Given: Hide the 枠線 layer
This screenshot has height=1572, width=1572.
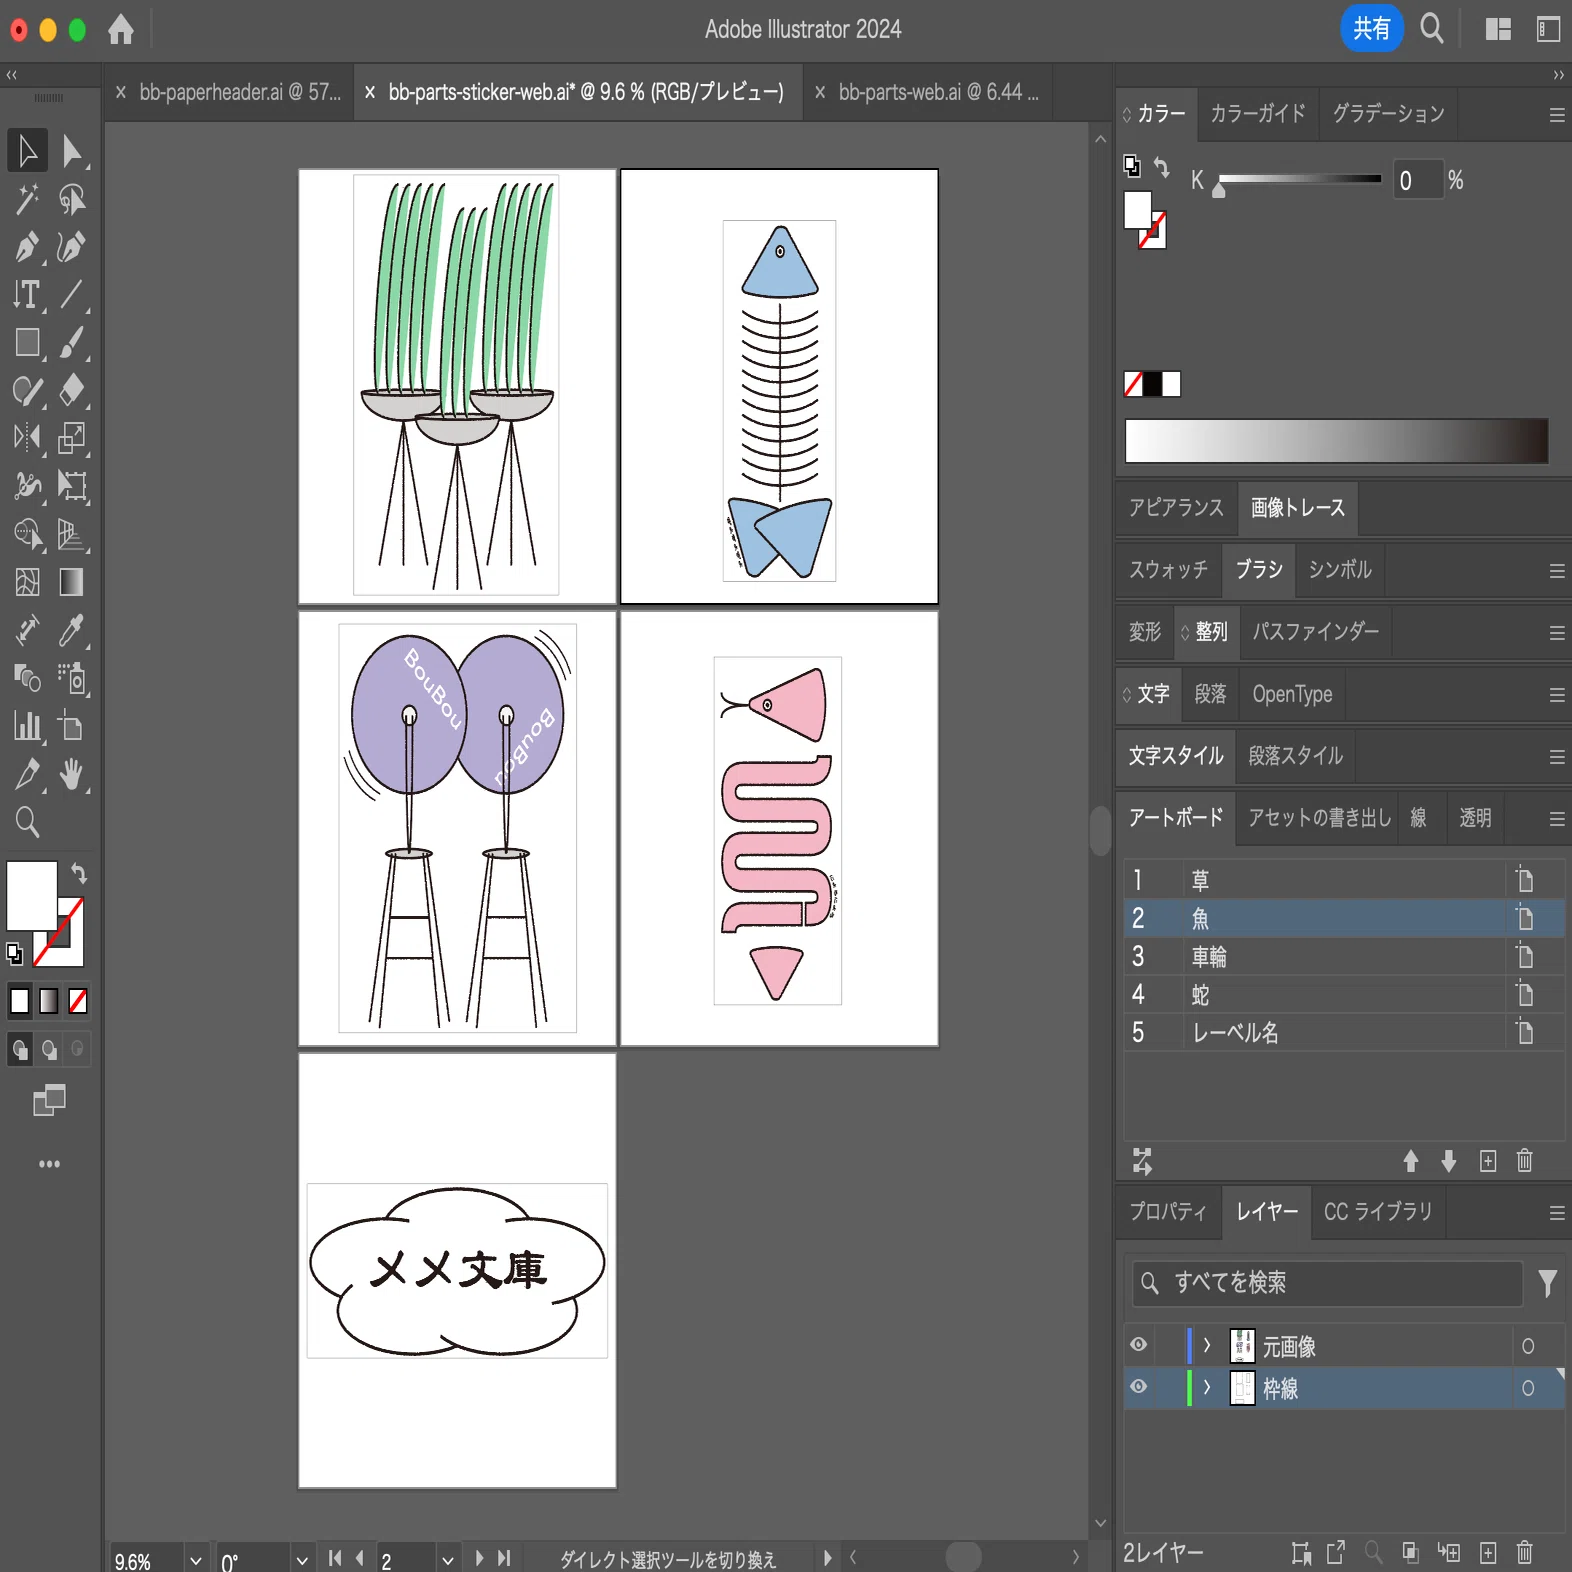Looking at the screenshot, I should point(1138,1387).
